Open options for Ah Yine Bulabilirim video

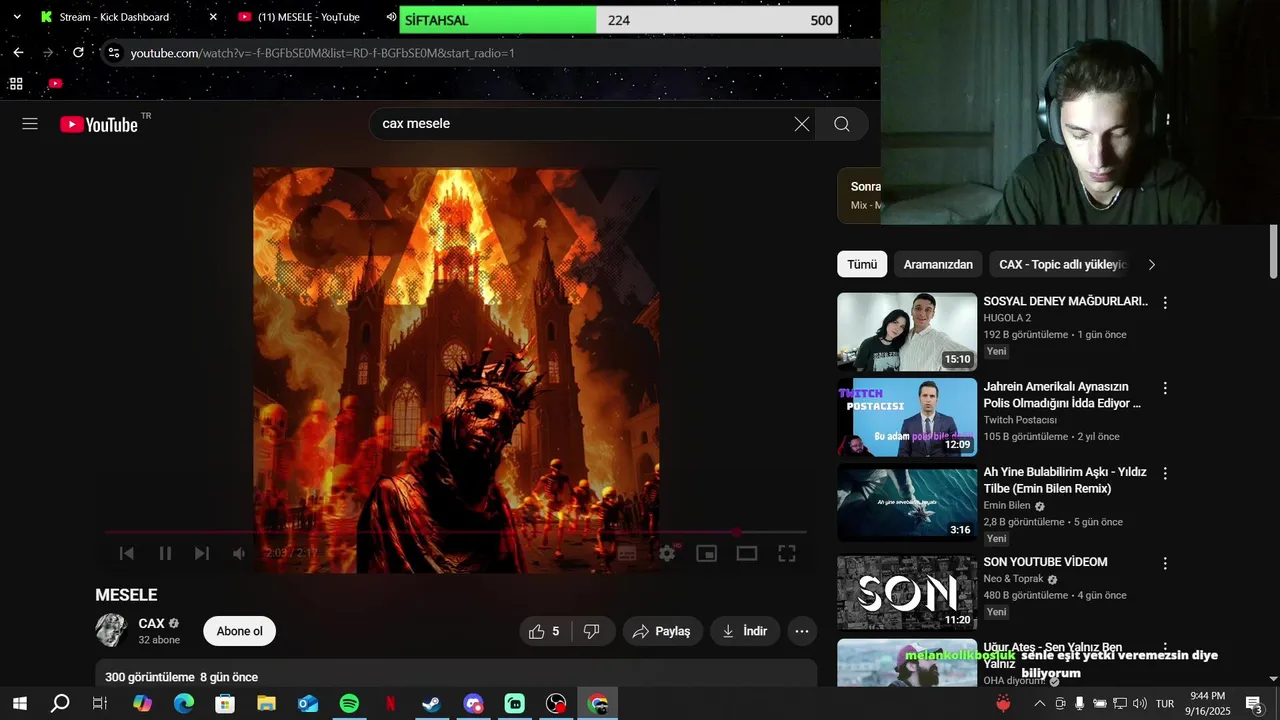pos(1164,473)
